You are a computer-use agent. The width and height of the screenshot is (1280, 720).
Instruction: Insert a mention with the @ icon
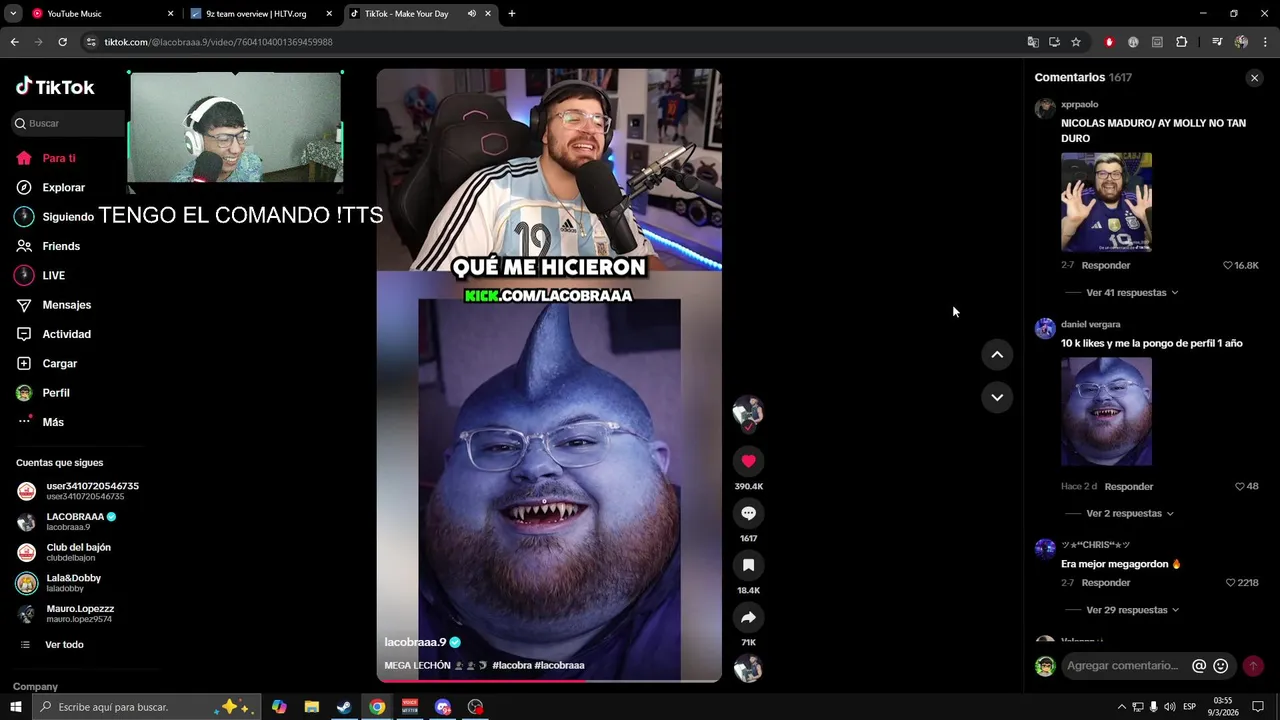(1199, 666)
